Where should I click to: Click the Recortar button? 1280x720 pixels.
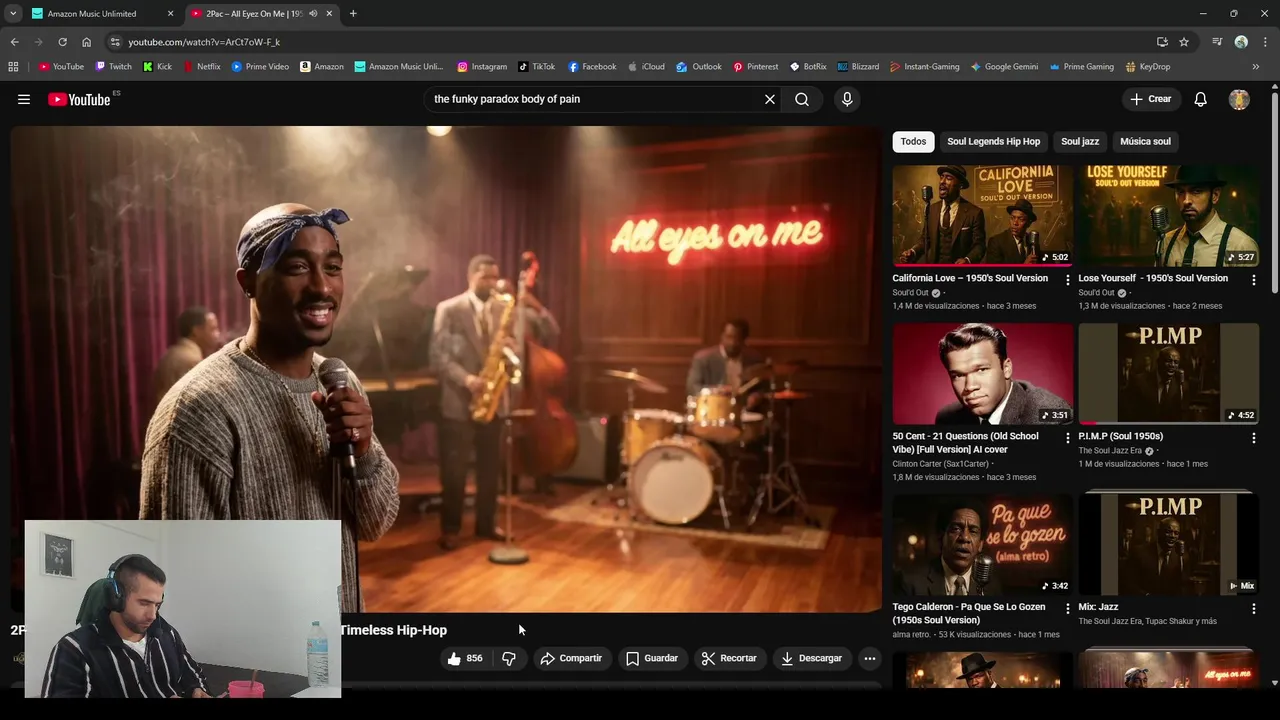coord(729,658)
